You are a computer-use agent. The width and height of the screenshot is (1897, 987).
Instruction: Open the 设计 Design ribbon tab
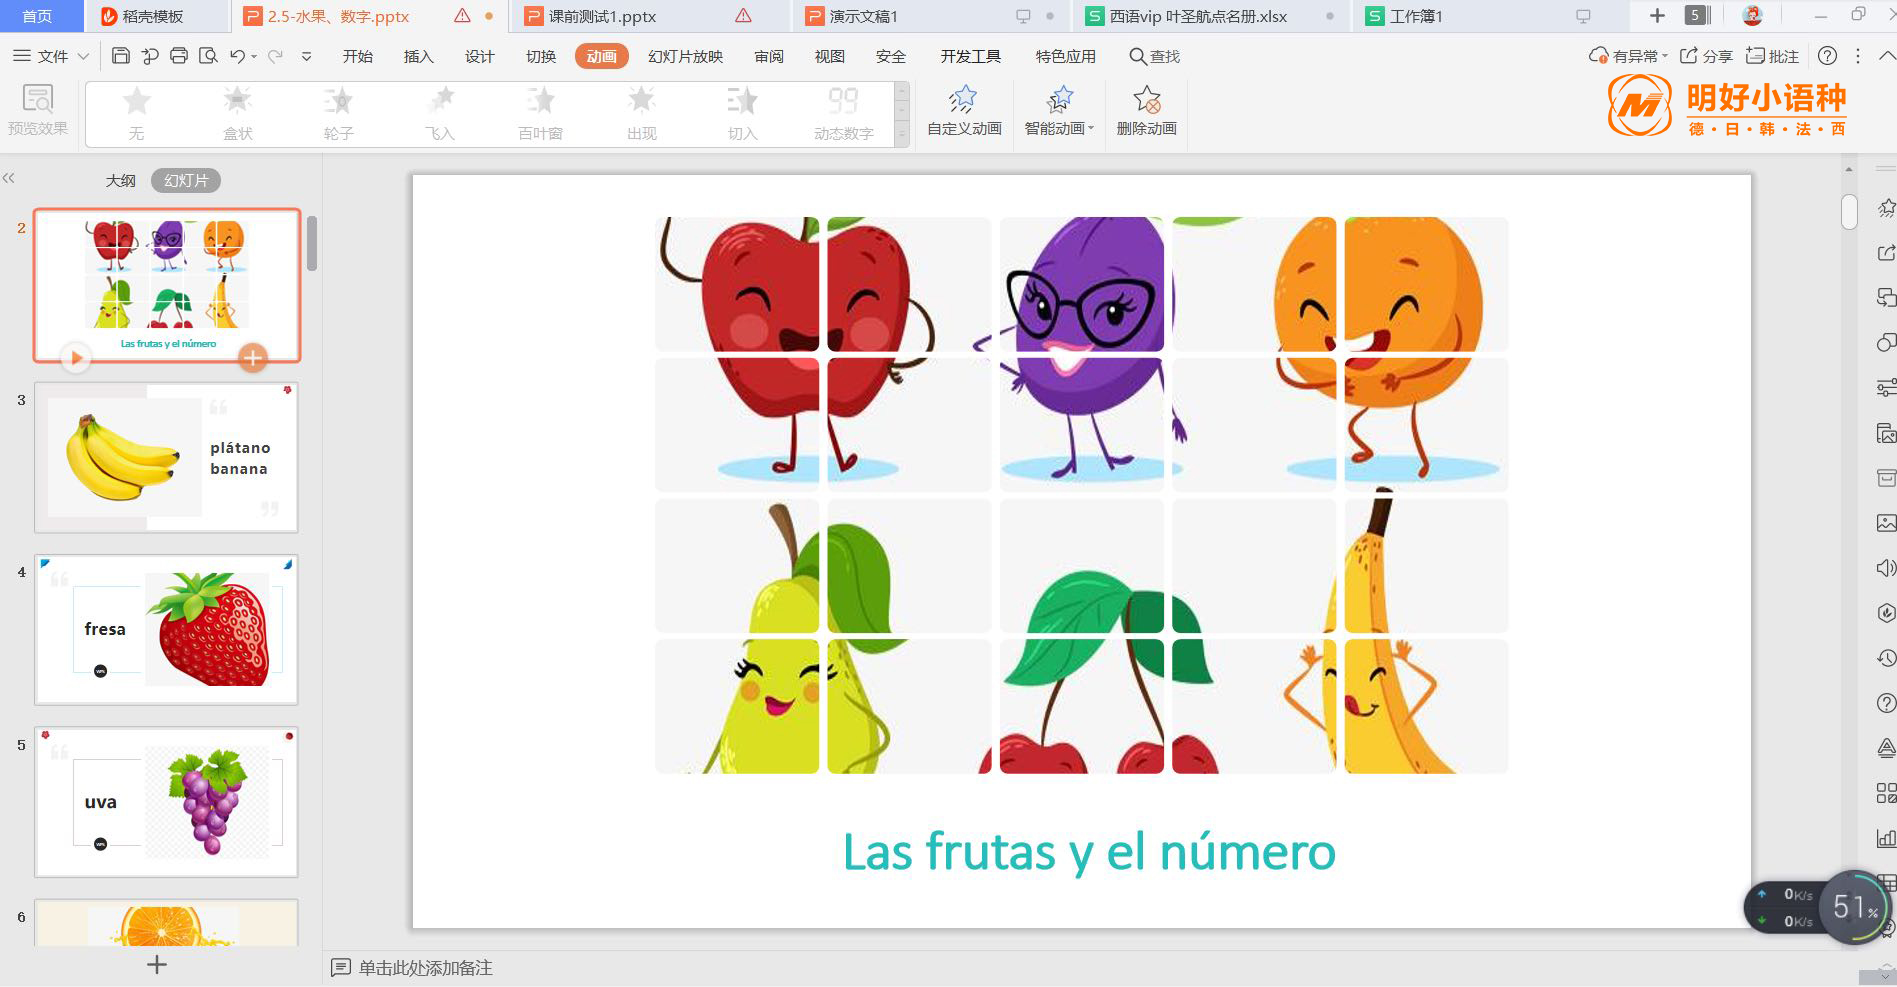(x=479, y=56)
